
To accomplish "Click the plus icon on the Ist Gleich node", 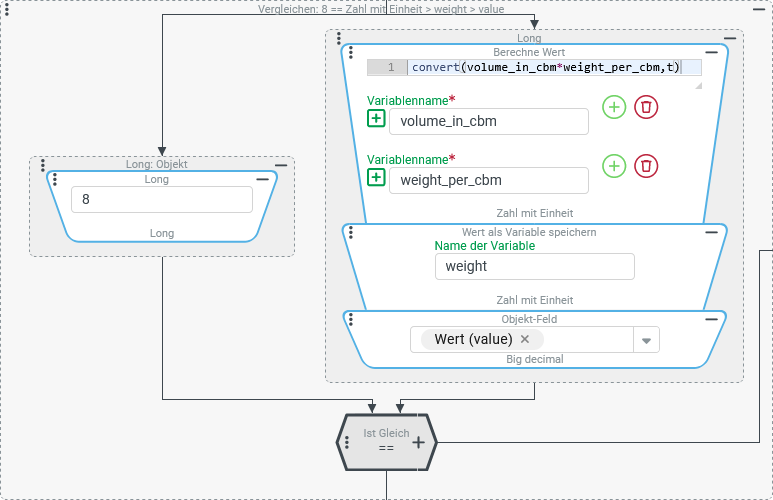I will pos(418,441).
